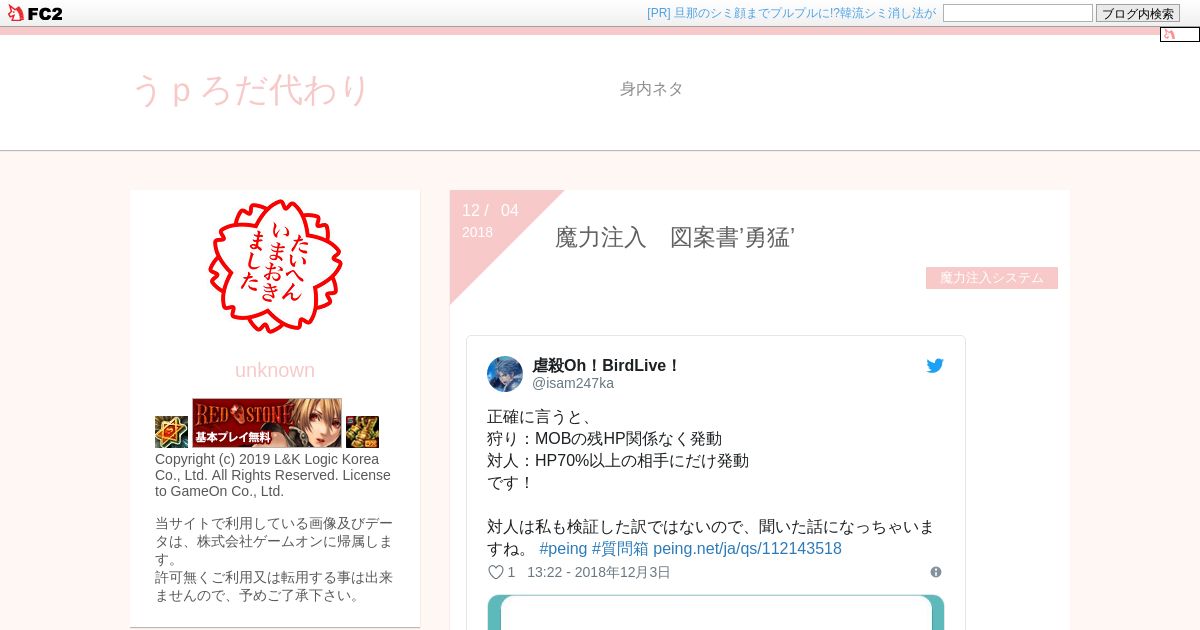Open the peing.net/ja/qs/112143518 link
Screen dimensions: 1200x630
[x=747, y=549]
